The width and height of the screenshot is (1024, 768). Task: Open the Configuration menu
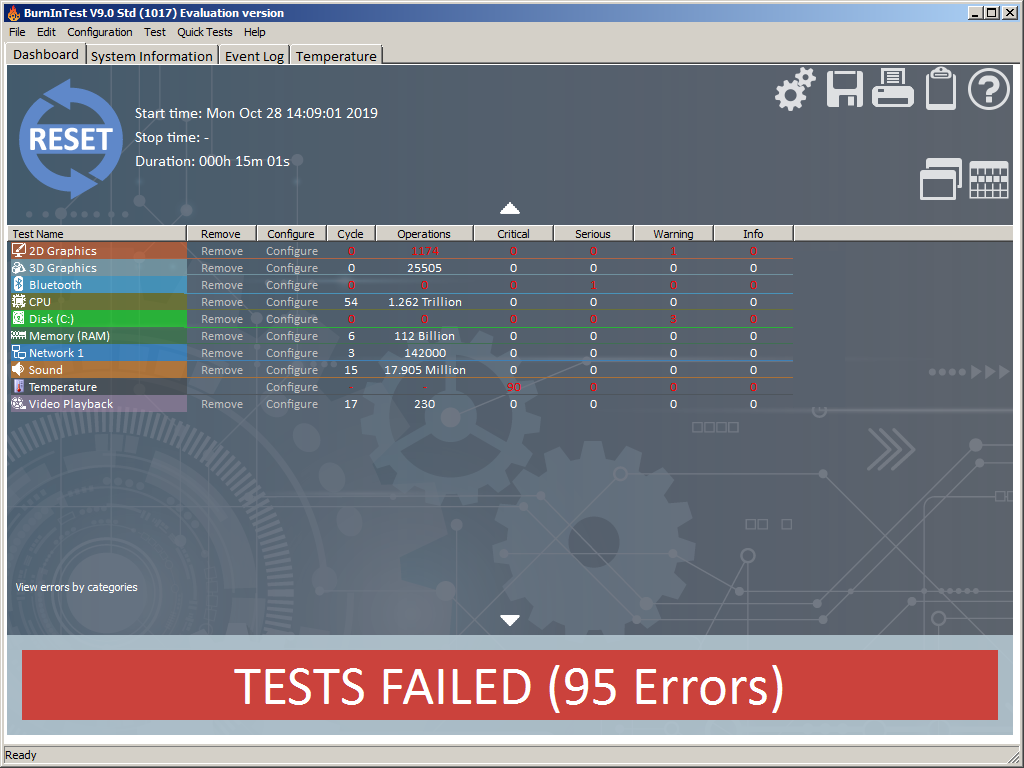tap(100, 32)
